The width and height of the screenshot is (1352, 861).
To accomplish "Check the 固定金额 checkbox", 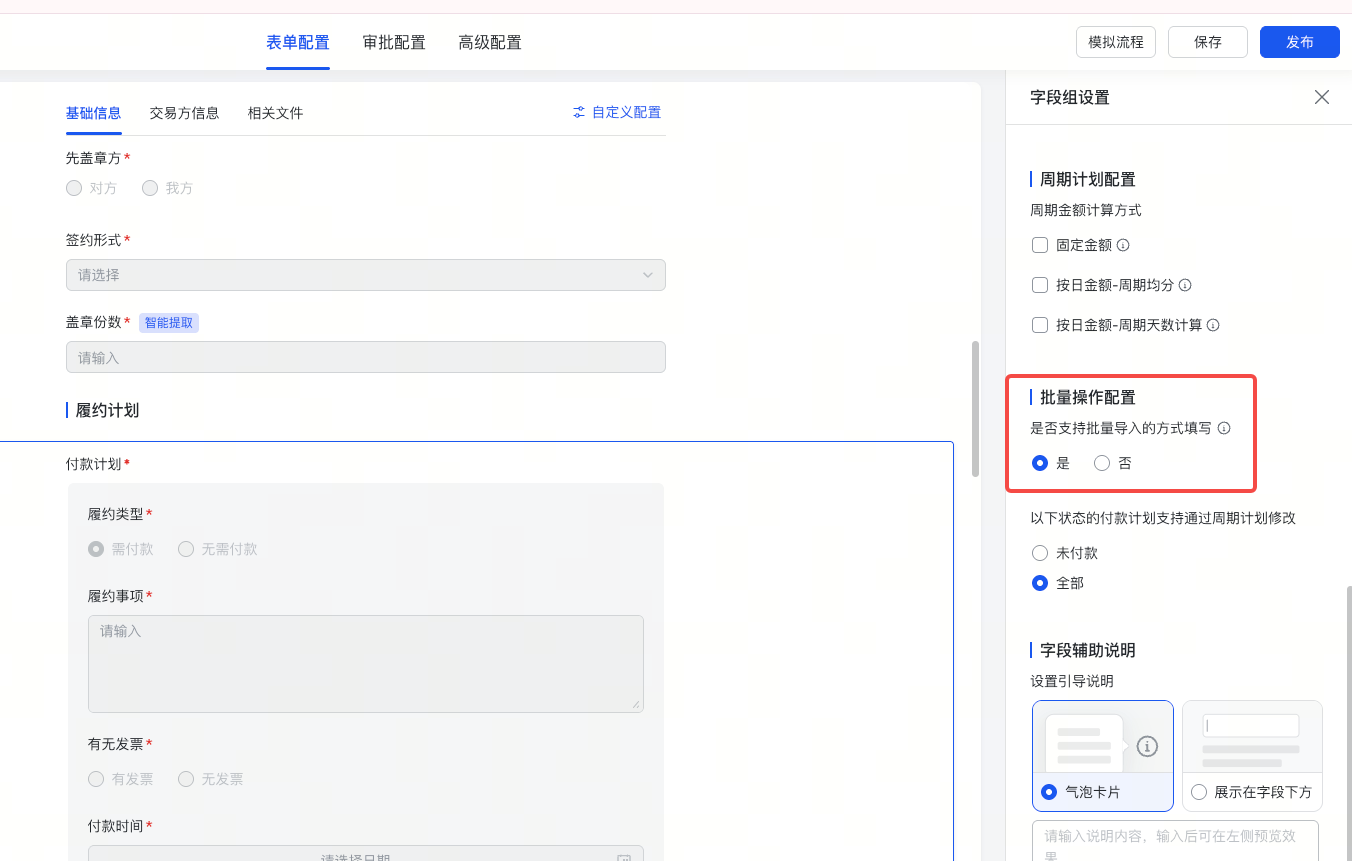I will pos(1040,244).
